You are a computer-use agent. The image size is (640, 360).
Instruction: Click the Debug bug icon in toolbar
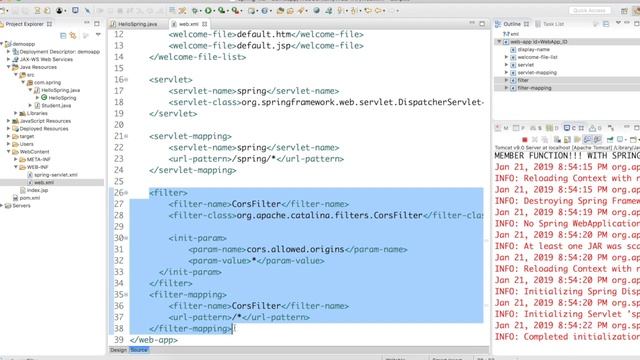click(195, 11)
